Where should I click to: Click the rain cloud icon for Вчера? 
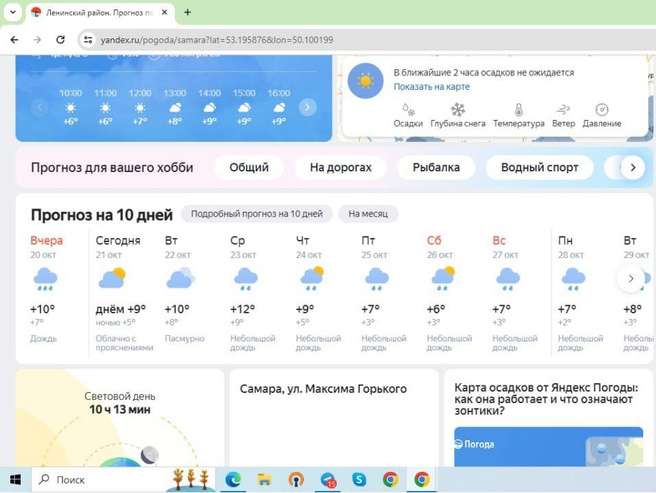[x=45, y=279]
